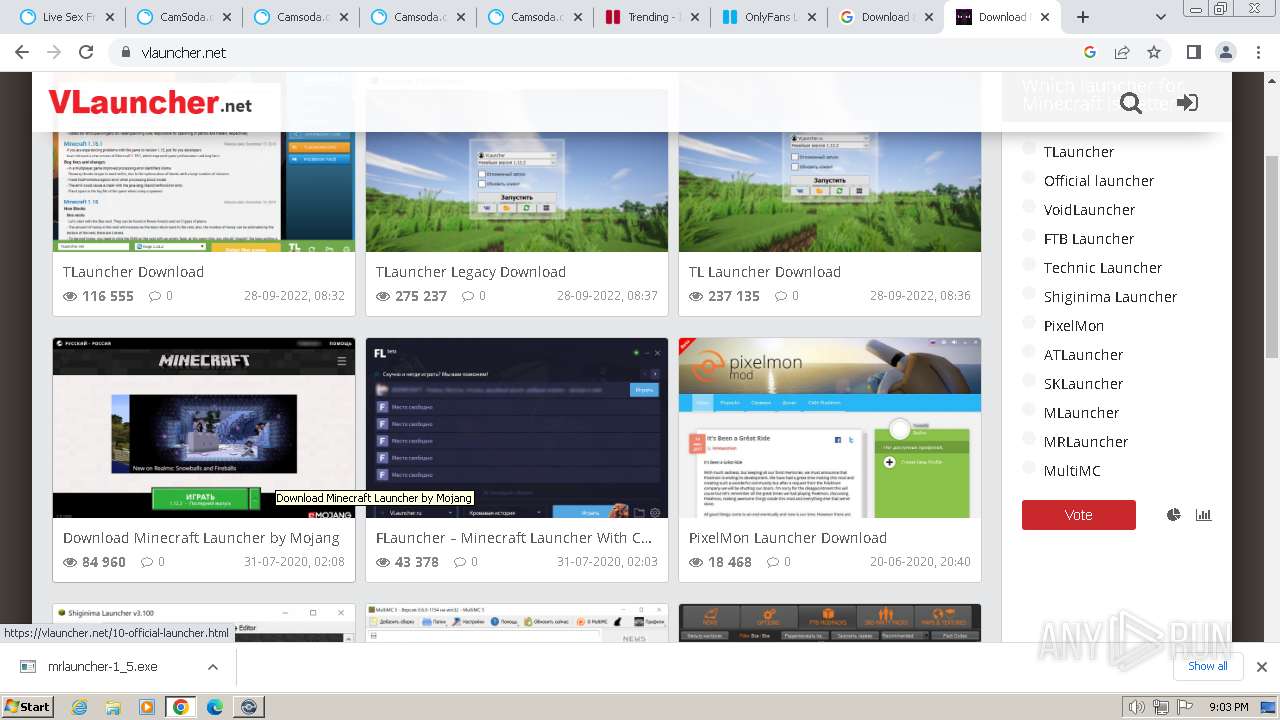Select MLauncher poll option
Image resolution: width=1280 pixels, height=720 pixels.
pyautogui.click(x=1029, y=410)
